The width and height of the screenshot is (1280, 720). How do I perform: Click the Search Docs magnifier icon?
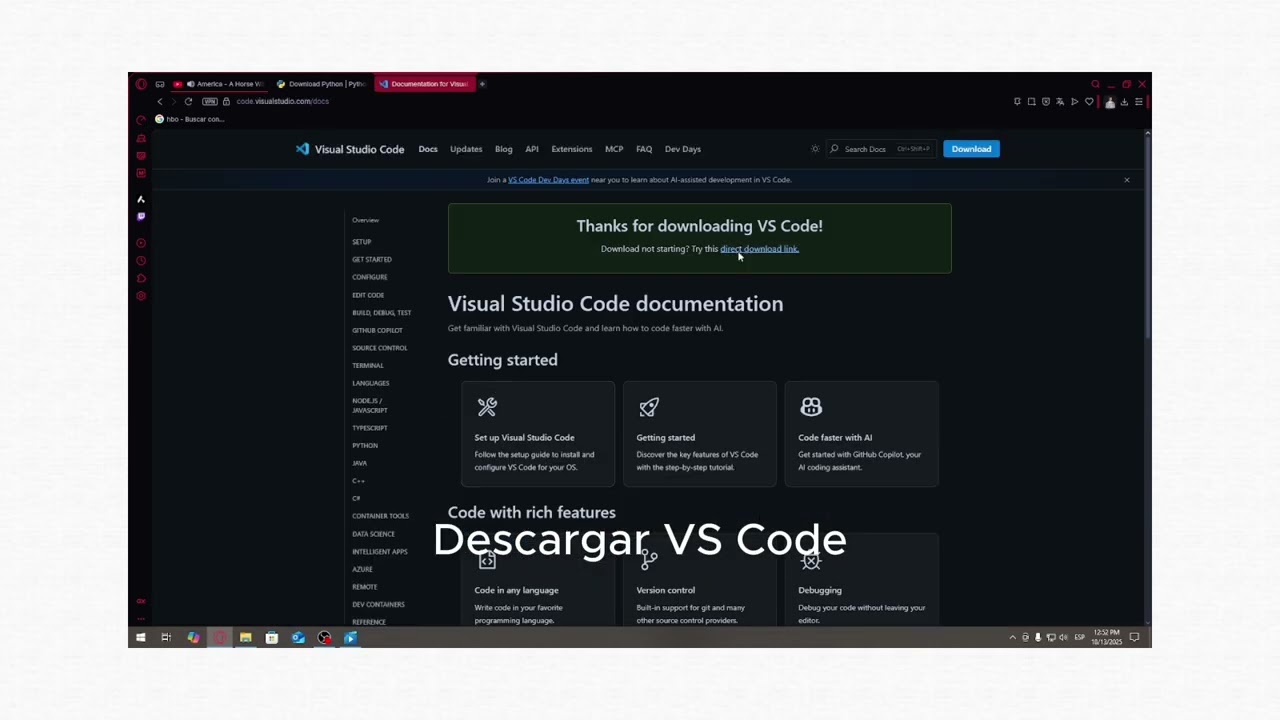[834, 149]
